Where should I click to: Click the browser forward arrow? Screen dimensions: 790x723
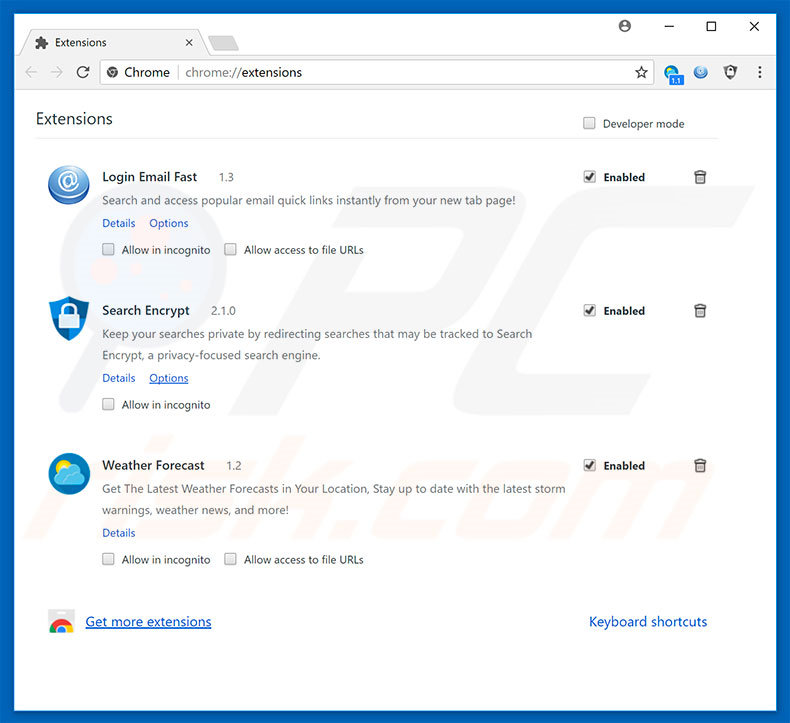pyautogui.click(x=57, y=73)
